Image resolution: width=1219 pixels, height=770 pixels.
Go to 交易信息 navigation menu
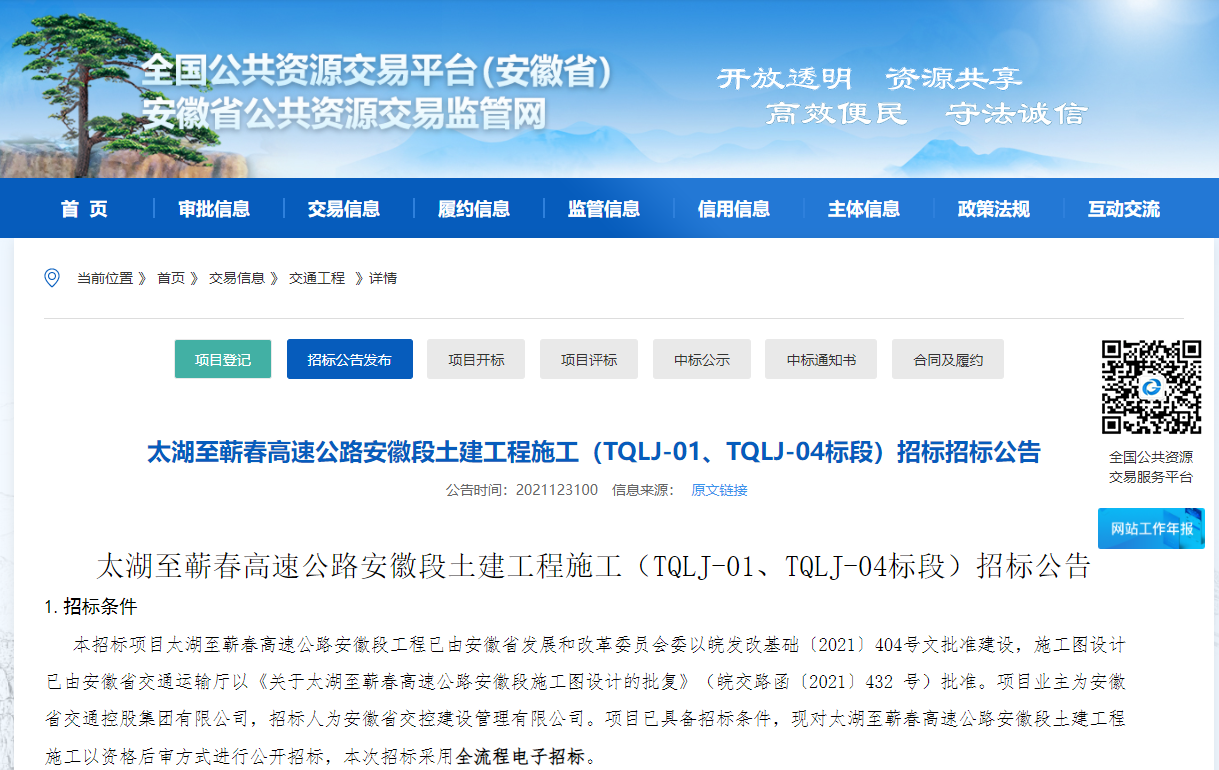pyautogui.click(x=344, y=209)
